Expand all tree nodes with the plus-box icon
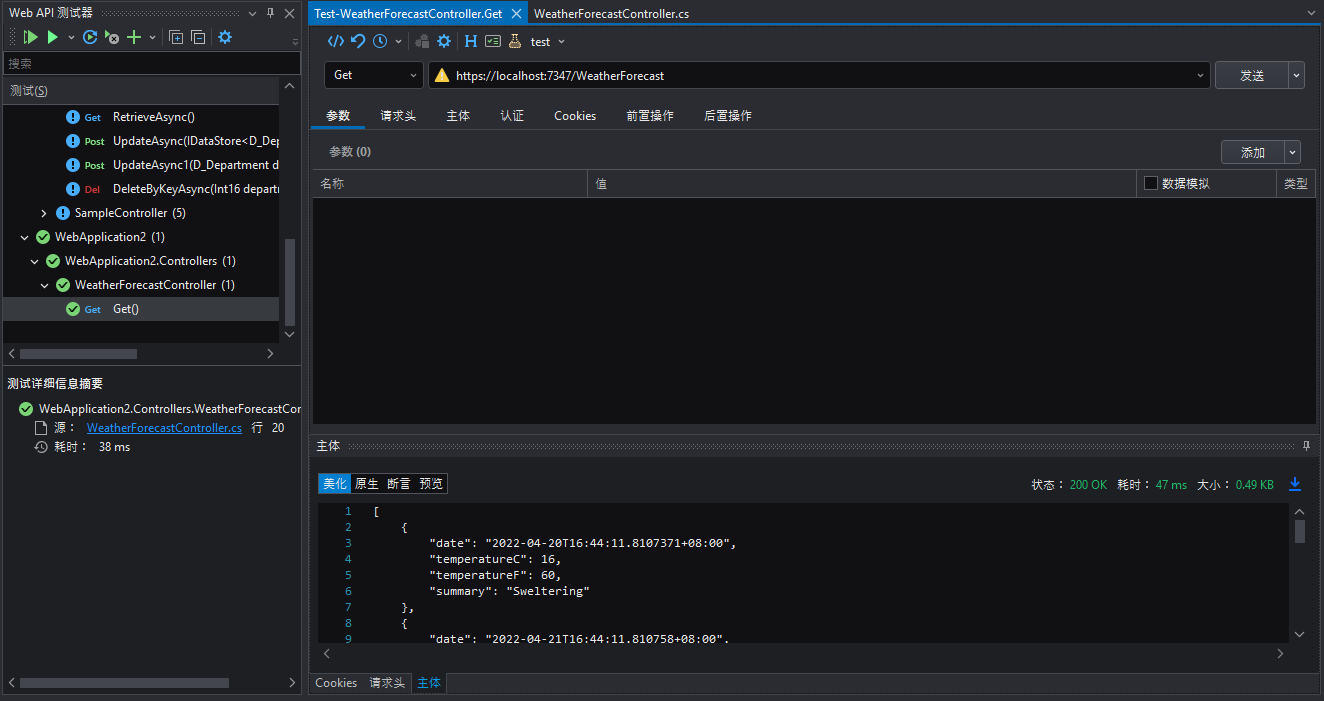The image size is (1324, 701). [x=176, y=37]
